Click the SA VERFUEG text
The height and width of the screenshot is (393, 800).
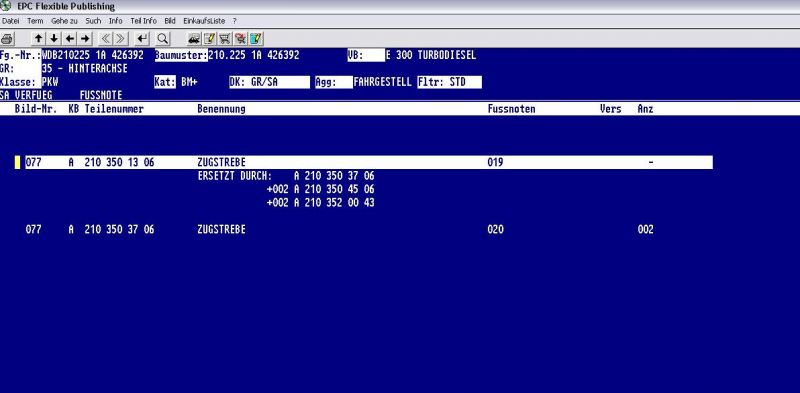26,95
